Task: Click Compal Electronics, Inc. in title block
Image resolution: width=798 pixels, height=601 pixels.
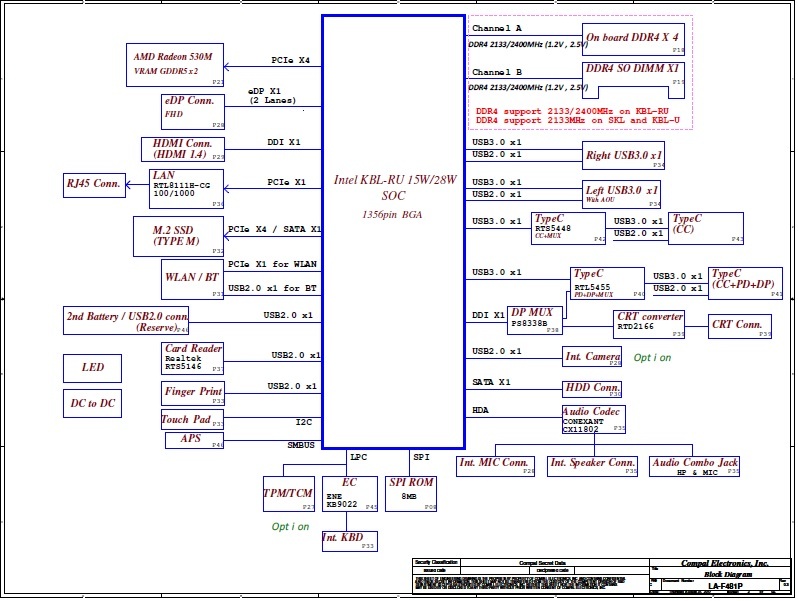Action: 724,563
